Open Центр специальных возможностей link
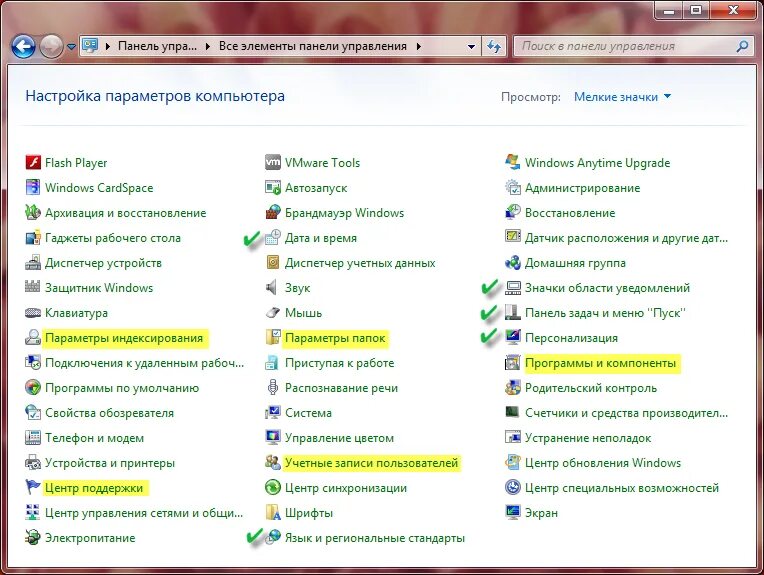The height and width of the screenshot is (575, 764). click(622, 487)
